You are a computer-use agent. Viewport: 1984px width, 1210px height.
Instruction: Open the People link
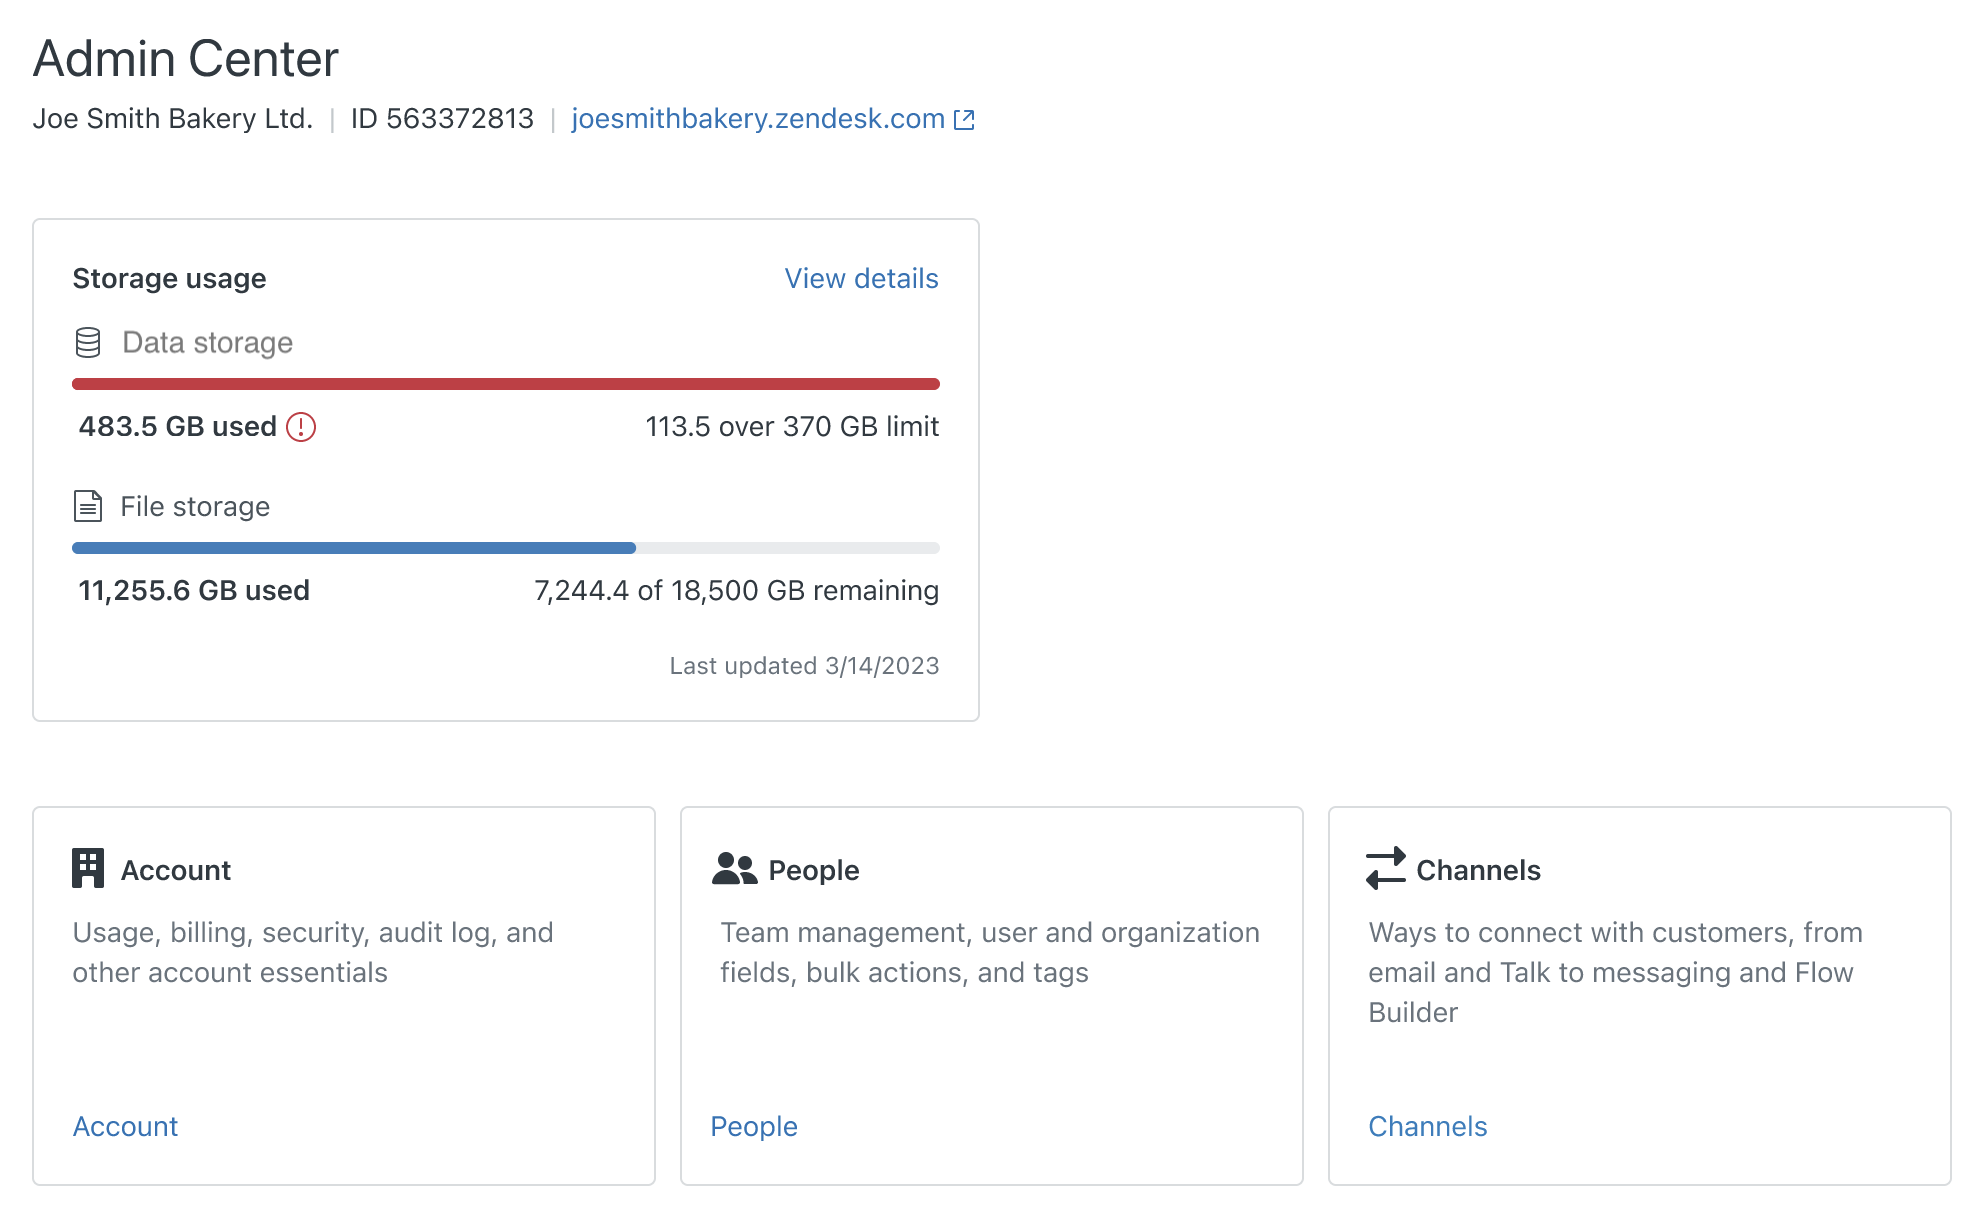[x=753, y=1126]
